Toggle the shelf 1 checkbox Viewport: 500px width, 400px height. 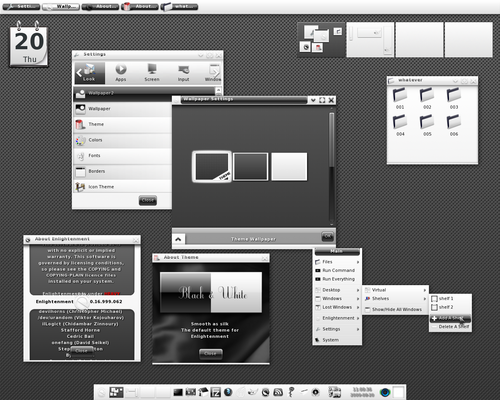[x=434, y=298]
